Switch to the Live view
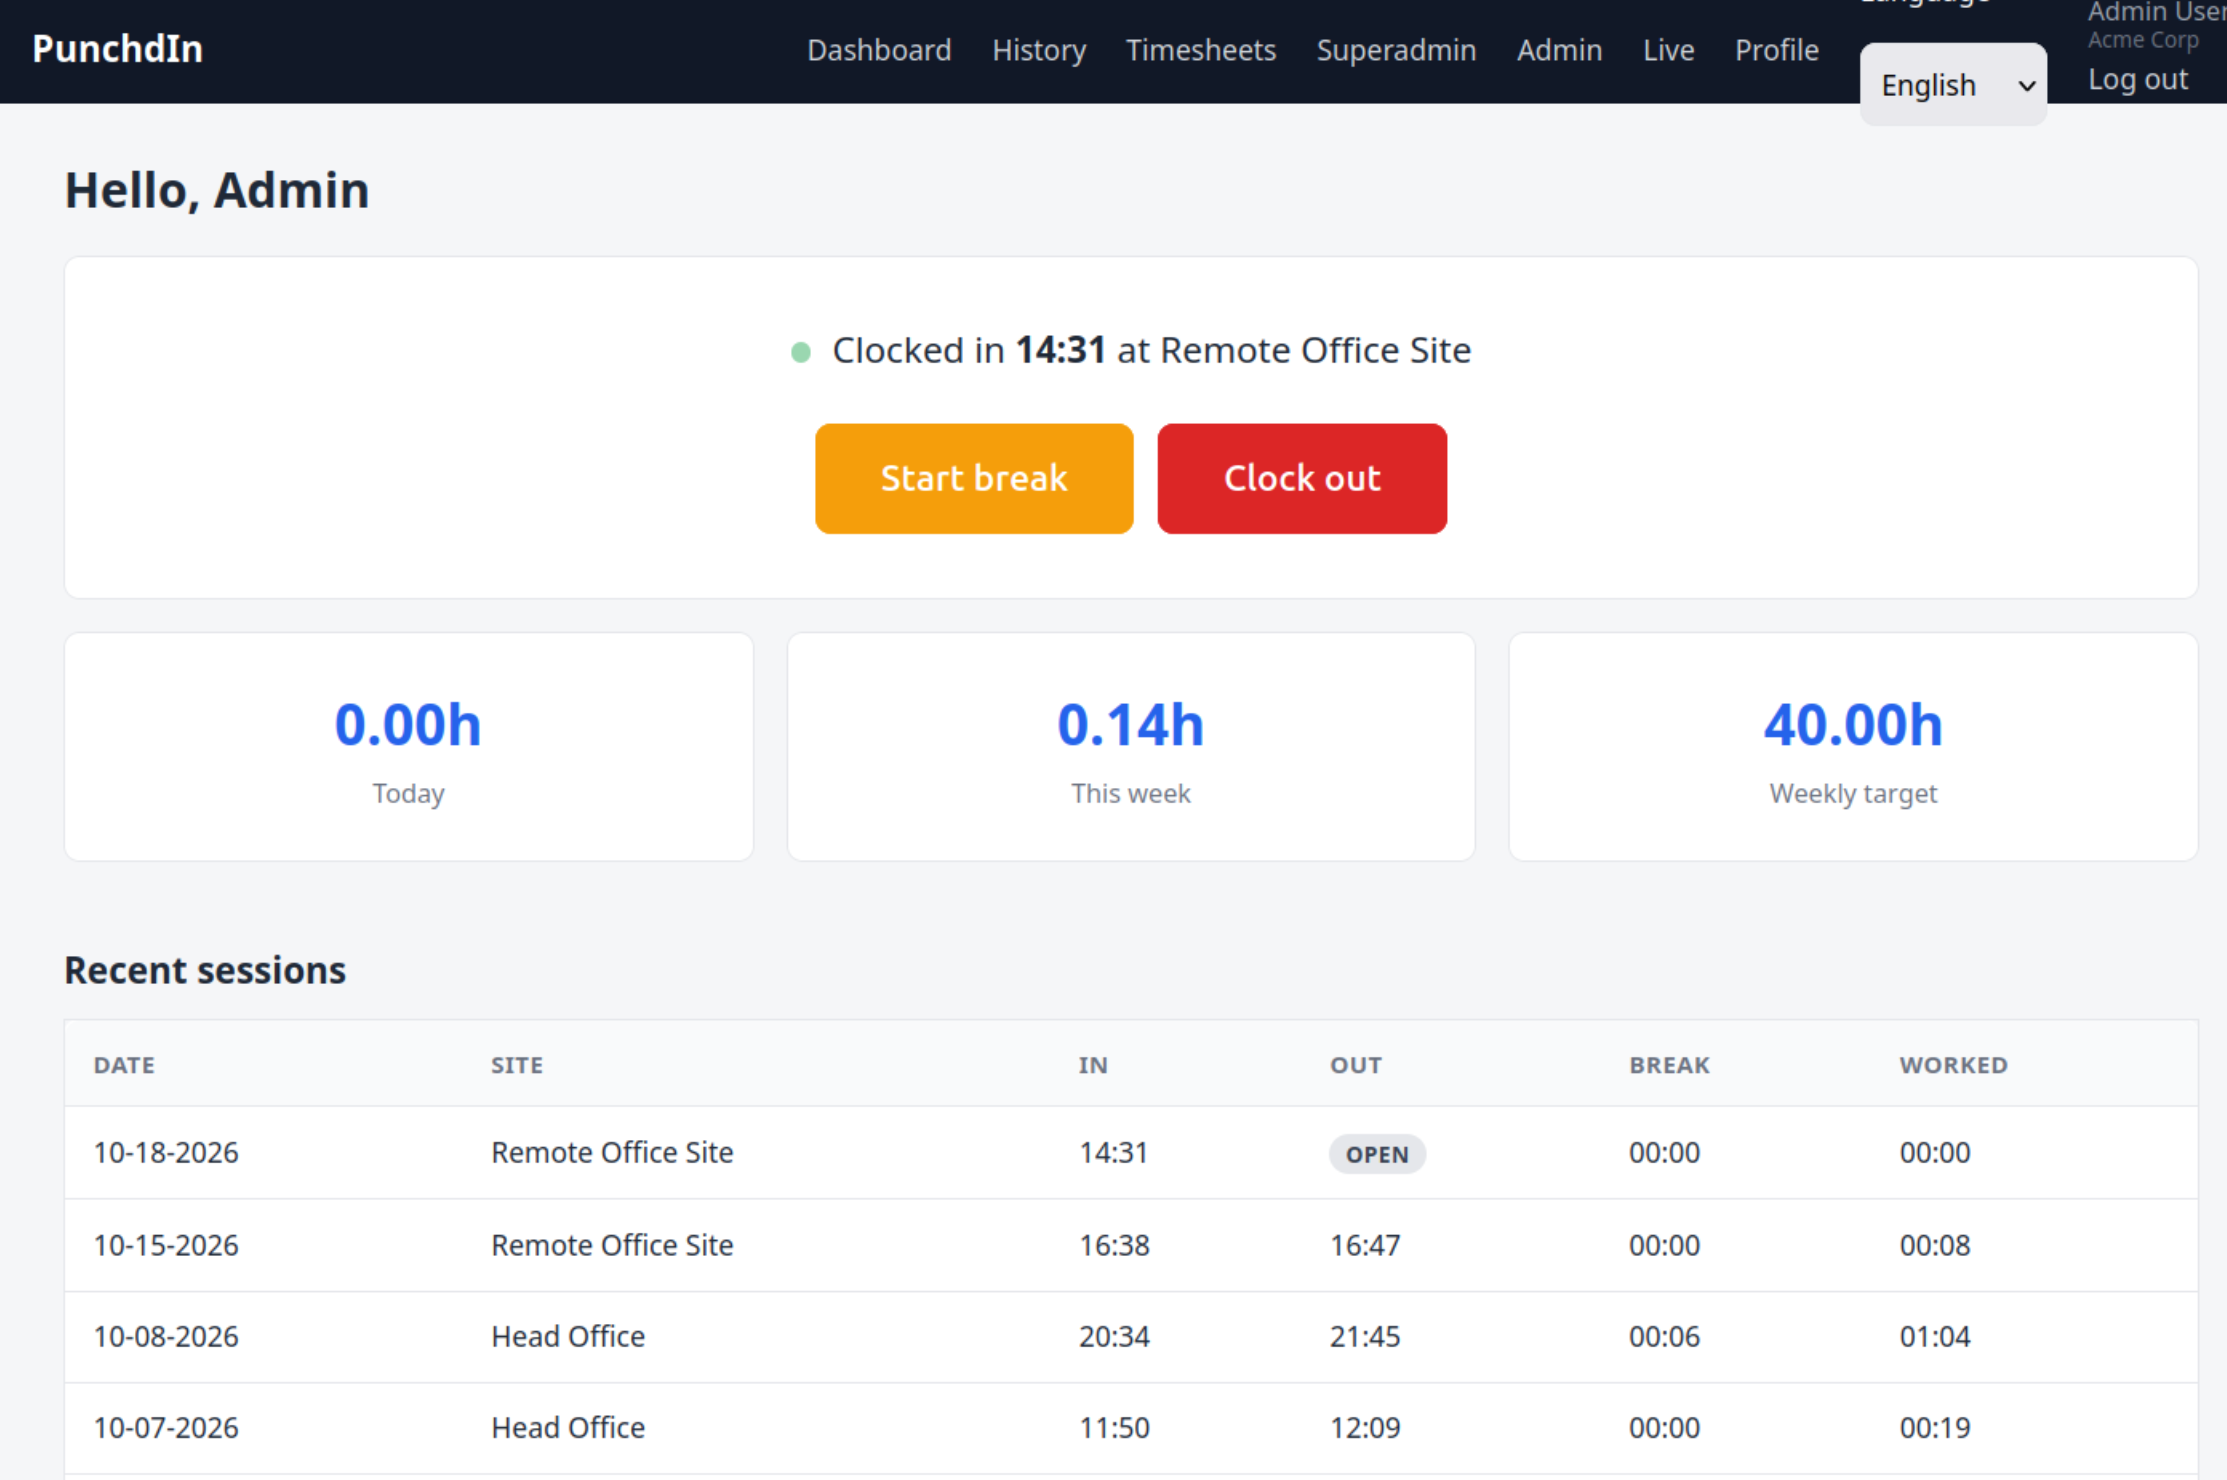2227x1480 pixels. [1668, 50]
